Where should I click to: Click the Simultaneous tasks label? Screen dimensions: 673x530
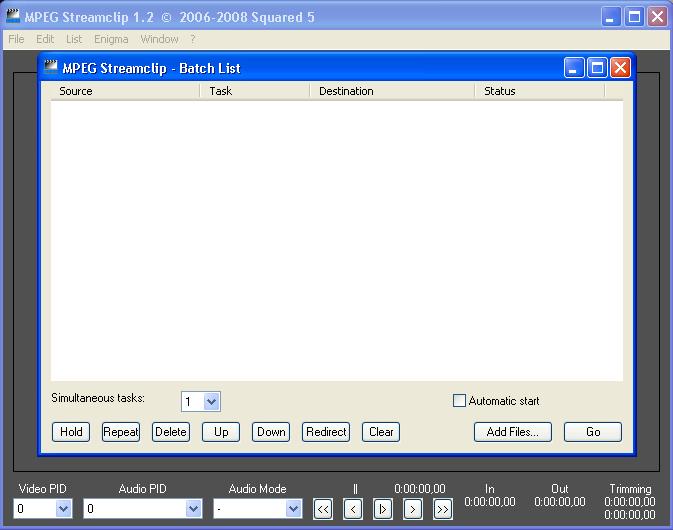(x=98, y=398)
